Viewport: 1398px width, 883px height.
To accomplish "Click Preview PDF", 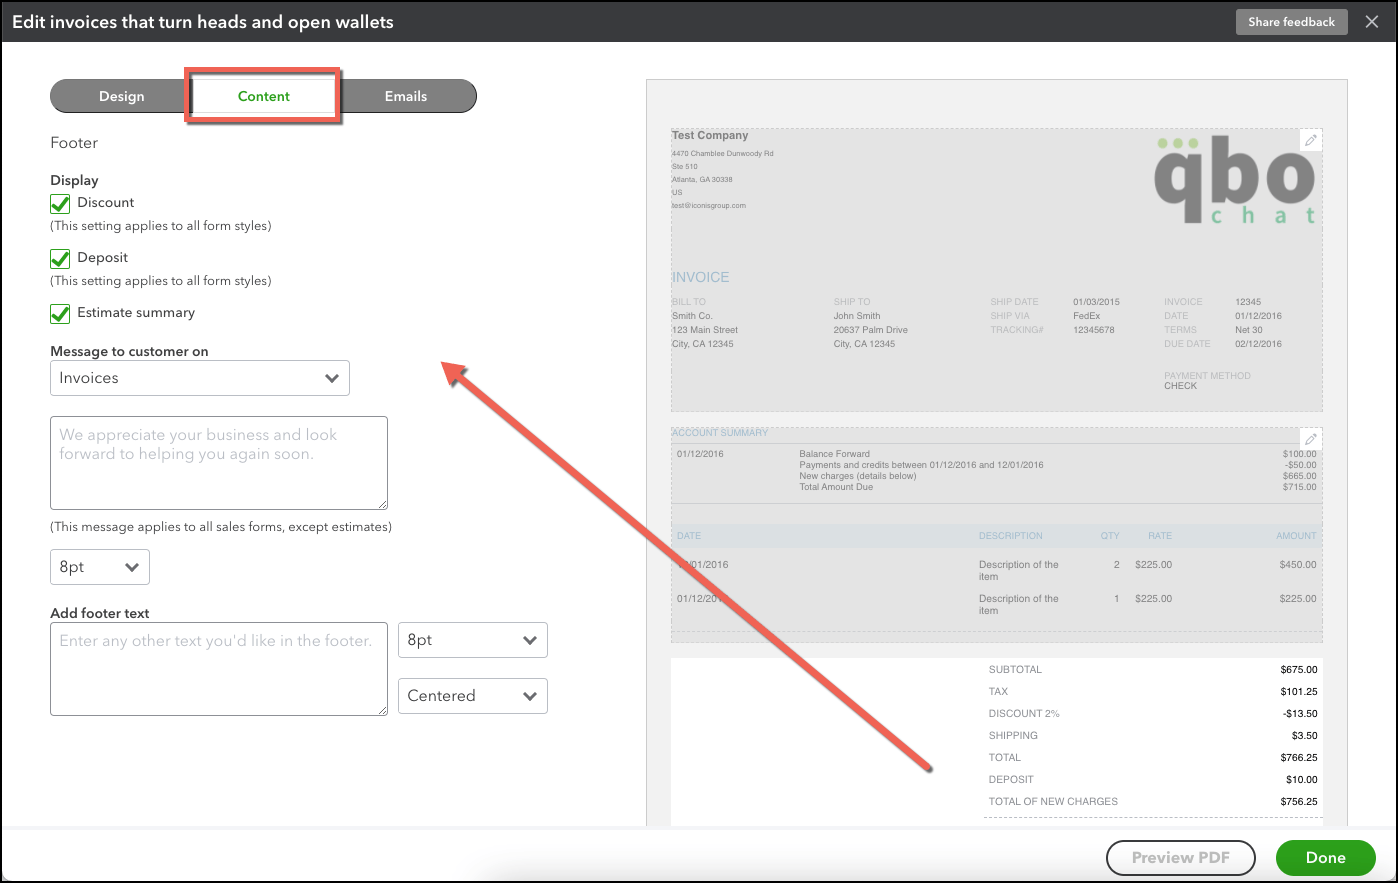I will coord(1180,857).
